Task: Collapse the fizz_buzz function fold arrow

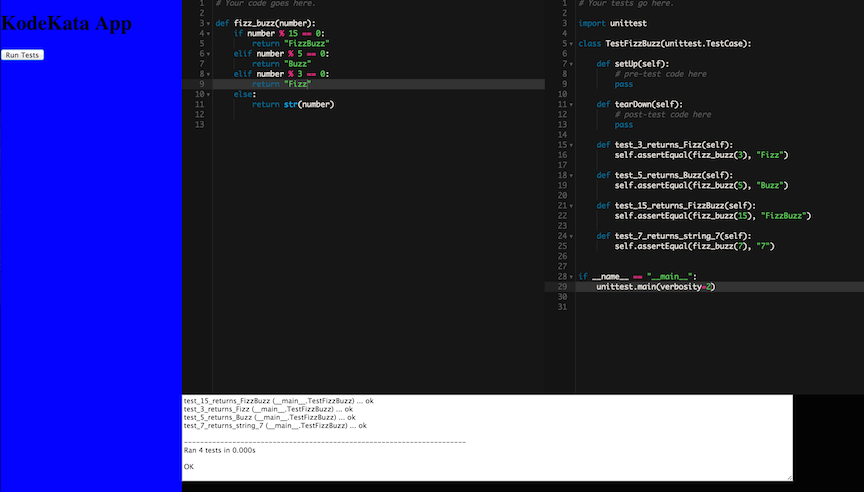Action: [x=208, y=24]
